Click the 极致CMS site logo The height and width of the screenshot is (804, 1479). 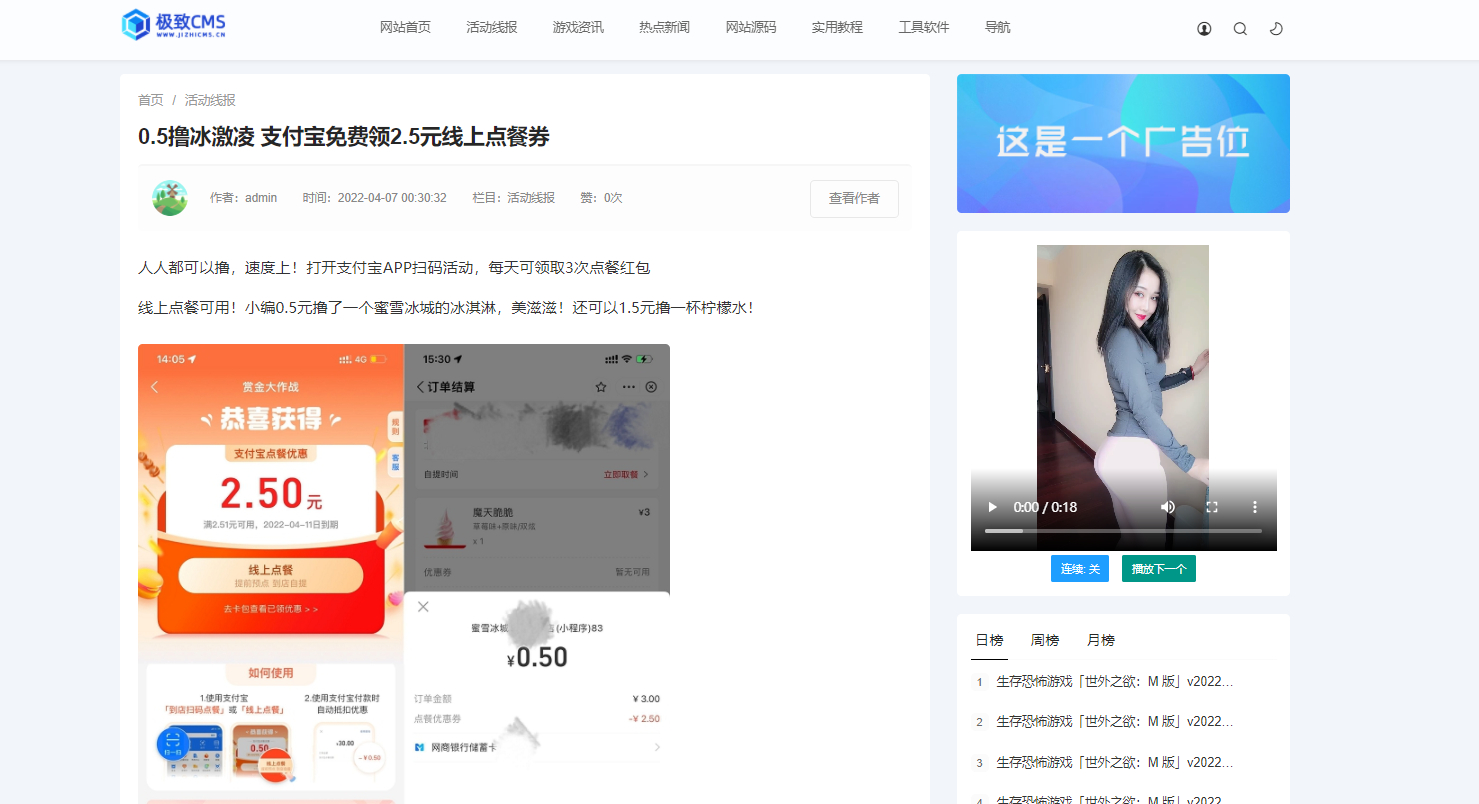[174, 25]
